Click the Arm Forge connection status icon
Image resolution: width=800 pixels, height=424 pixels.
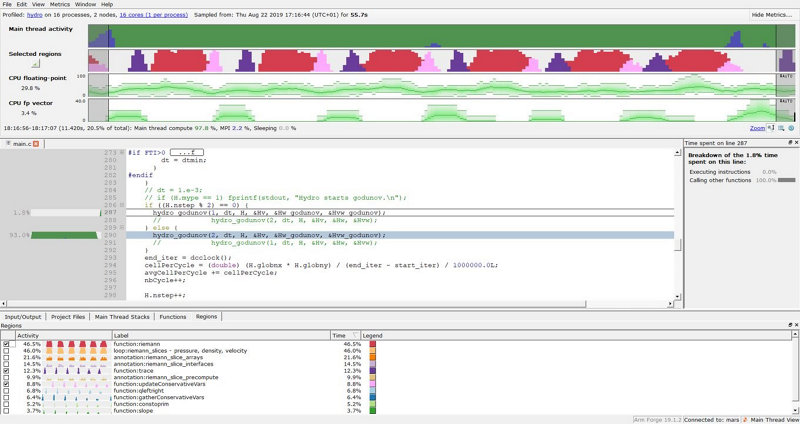[x=745, y=420]
